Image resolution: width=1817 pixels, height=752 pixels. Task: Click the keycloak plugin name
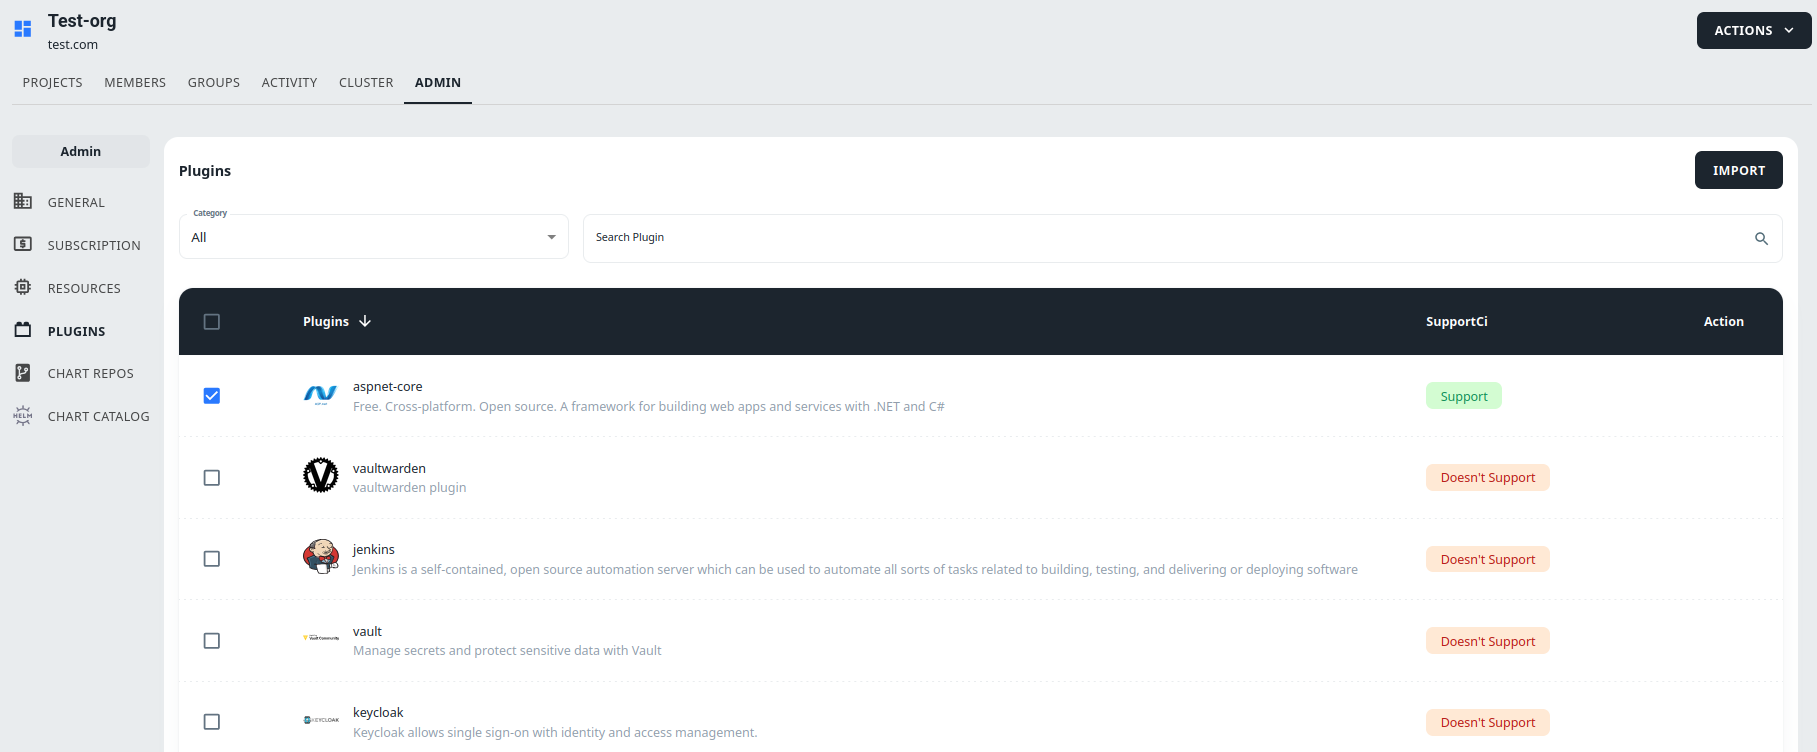(x=378, y=712)
